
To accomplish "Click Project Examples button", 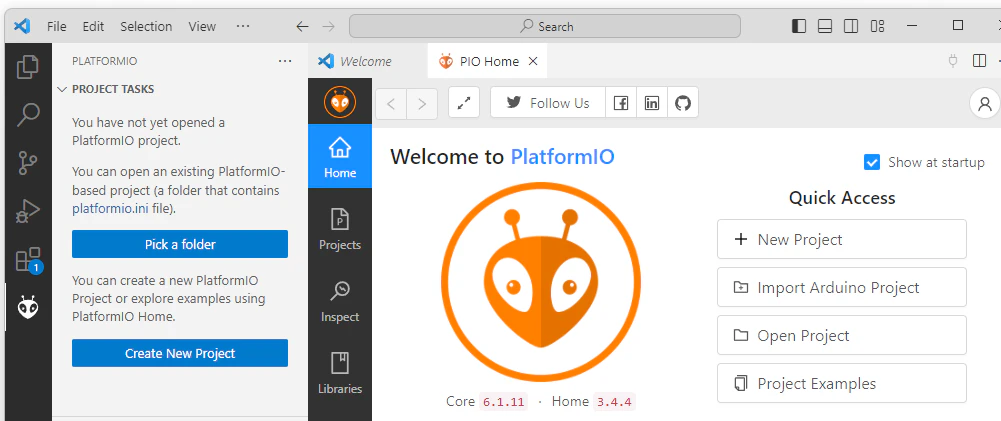I will click(841, 383).
